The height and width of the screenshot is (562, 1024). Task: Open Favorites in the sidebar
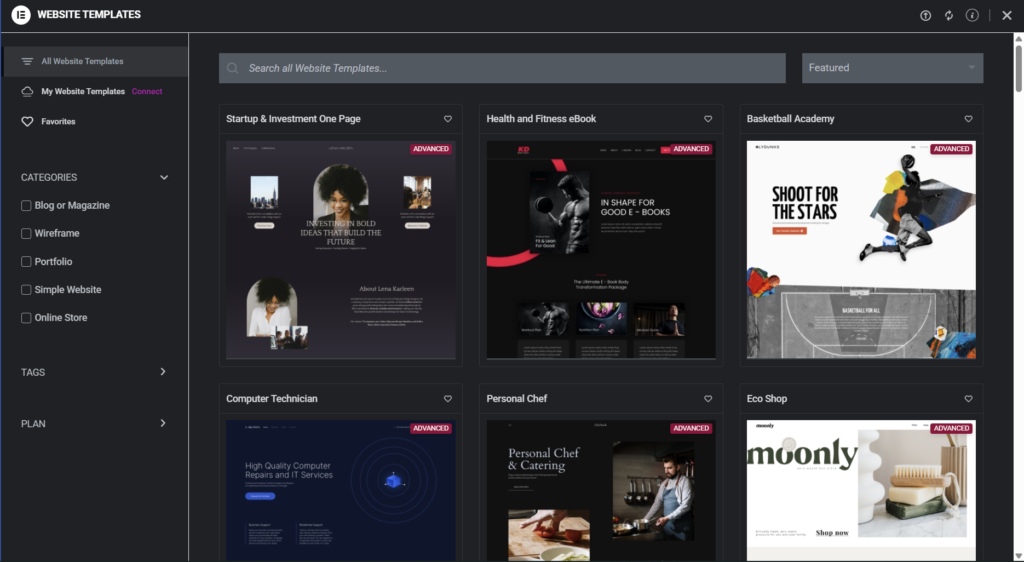pyautogui.click(x=58, y=122)
